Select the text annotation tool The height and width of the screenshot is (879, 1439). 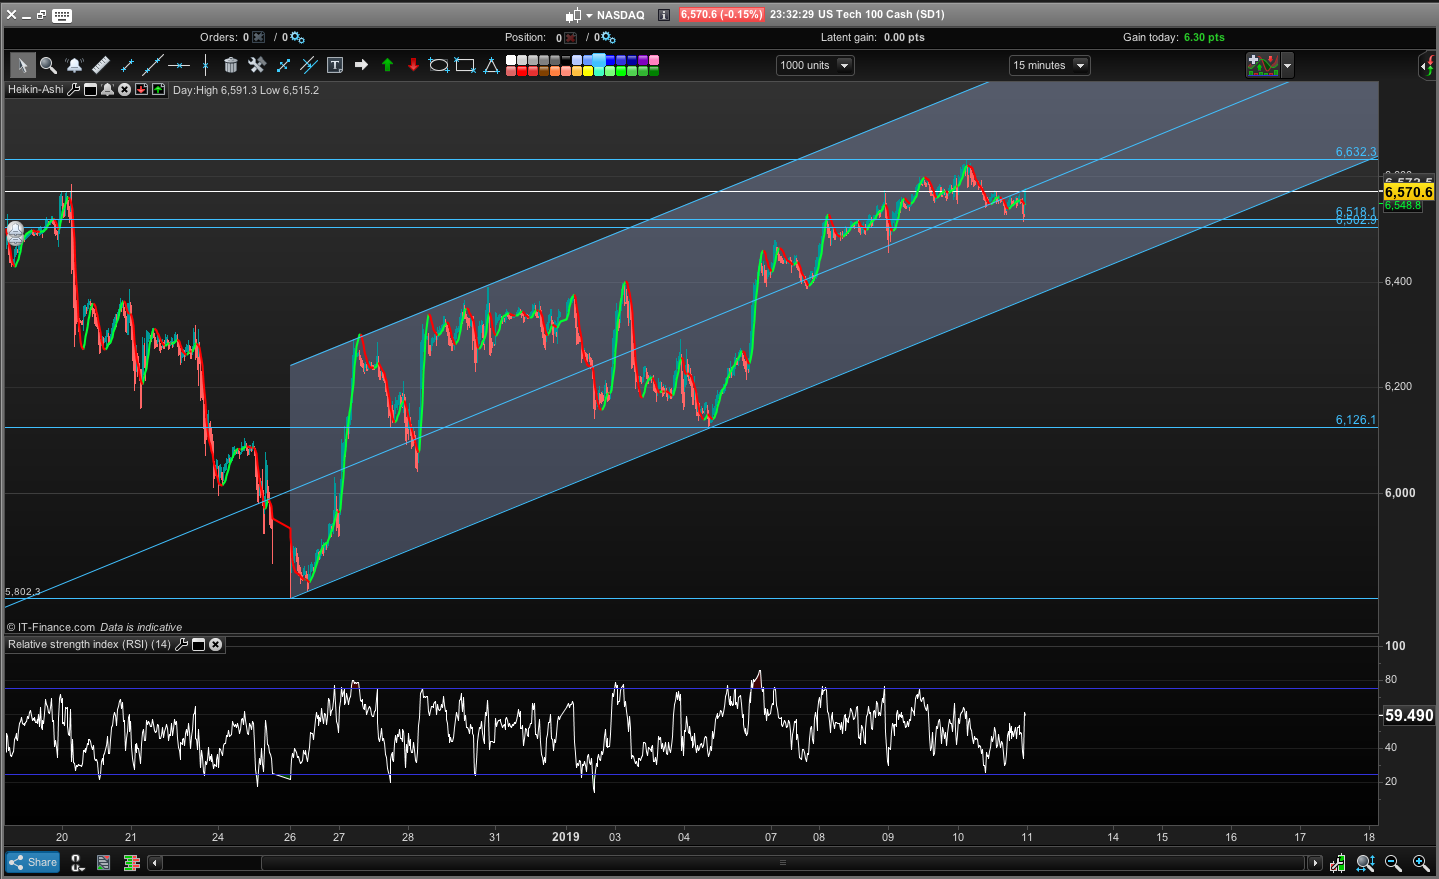tap(335, 65)
